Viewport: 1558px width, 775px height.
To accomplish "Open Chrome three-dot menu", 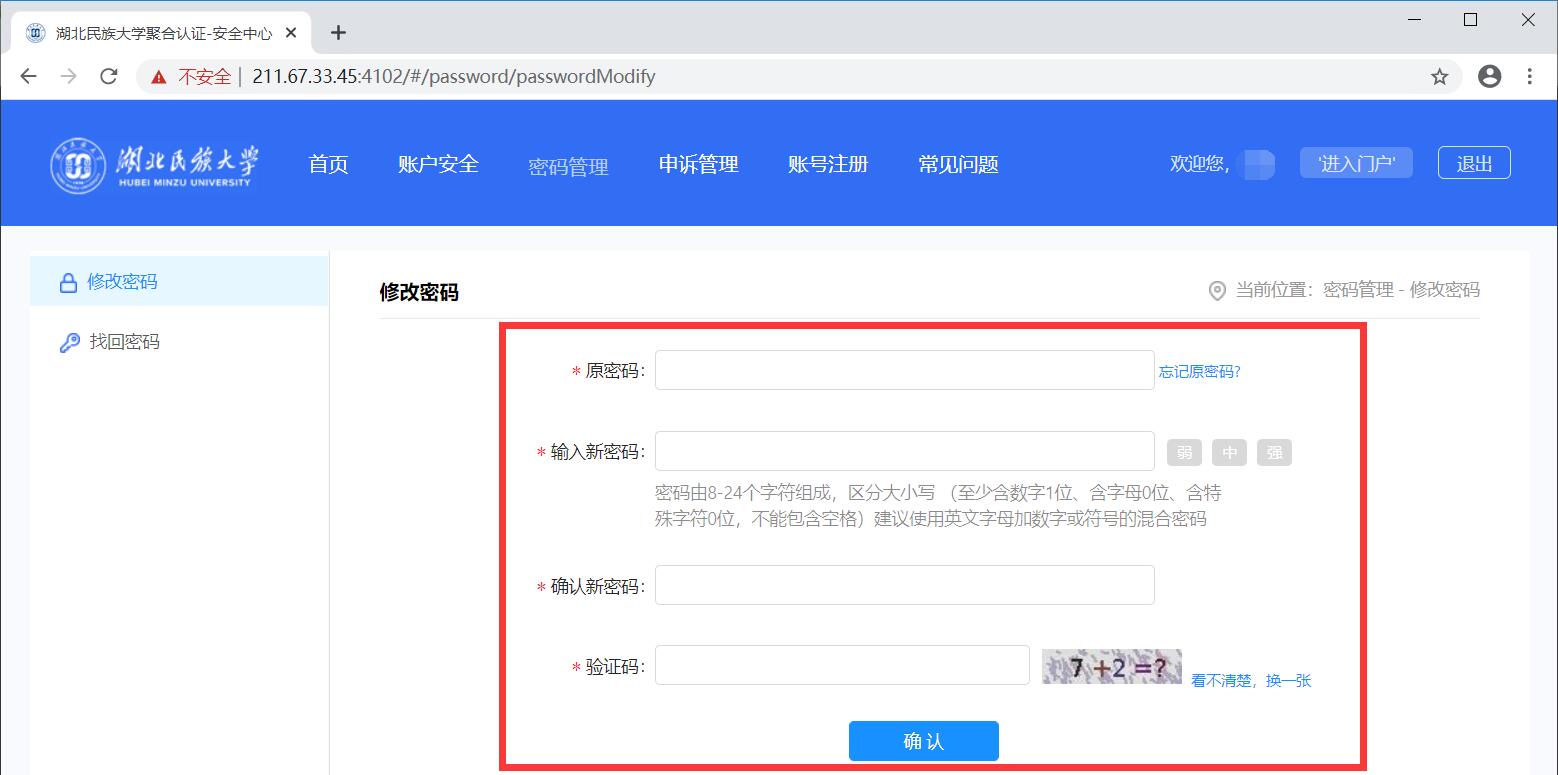I will [x=1530, y=77].
